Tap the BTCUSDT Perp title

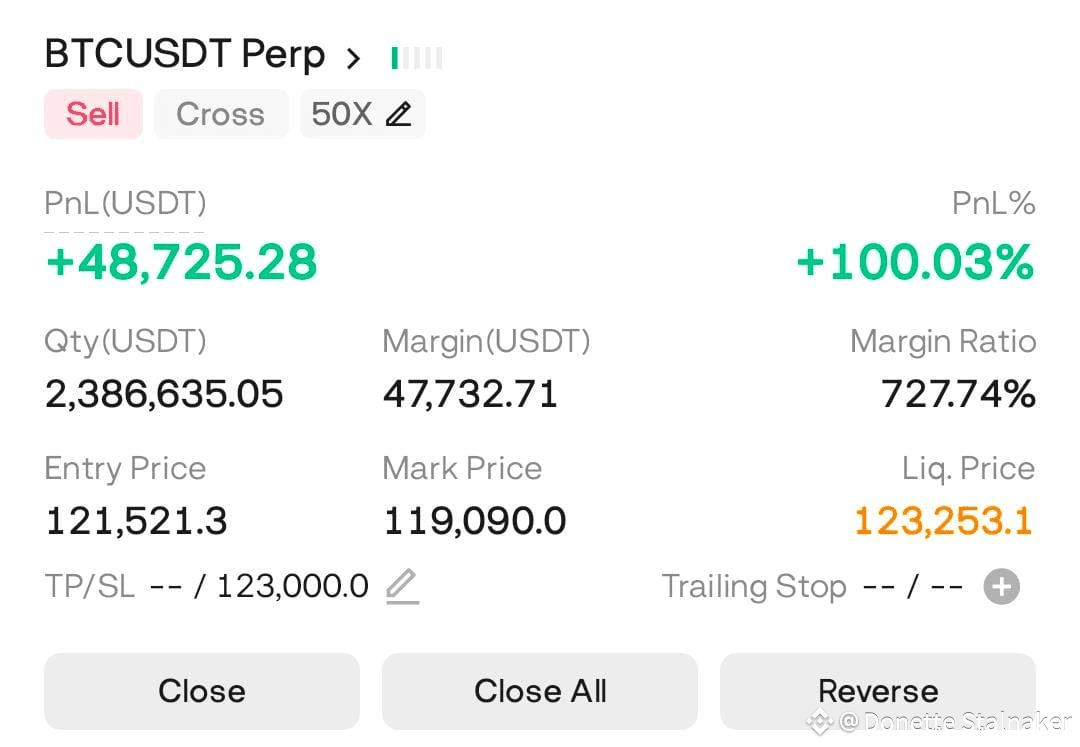pyautogui.click(x=185, y=55)
